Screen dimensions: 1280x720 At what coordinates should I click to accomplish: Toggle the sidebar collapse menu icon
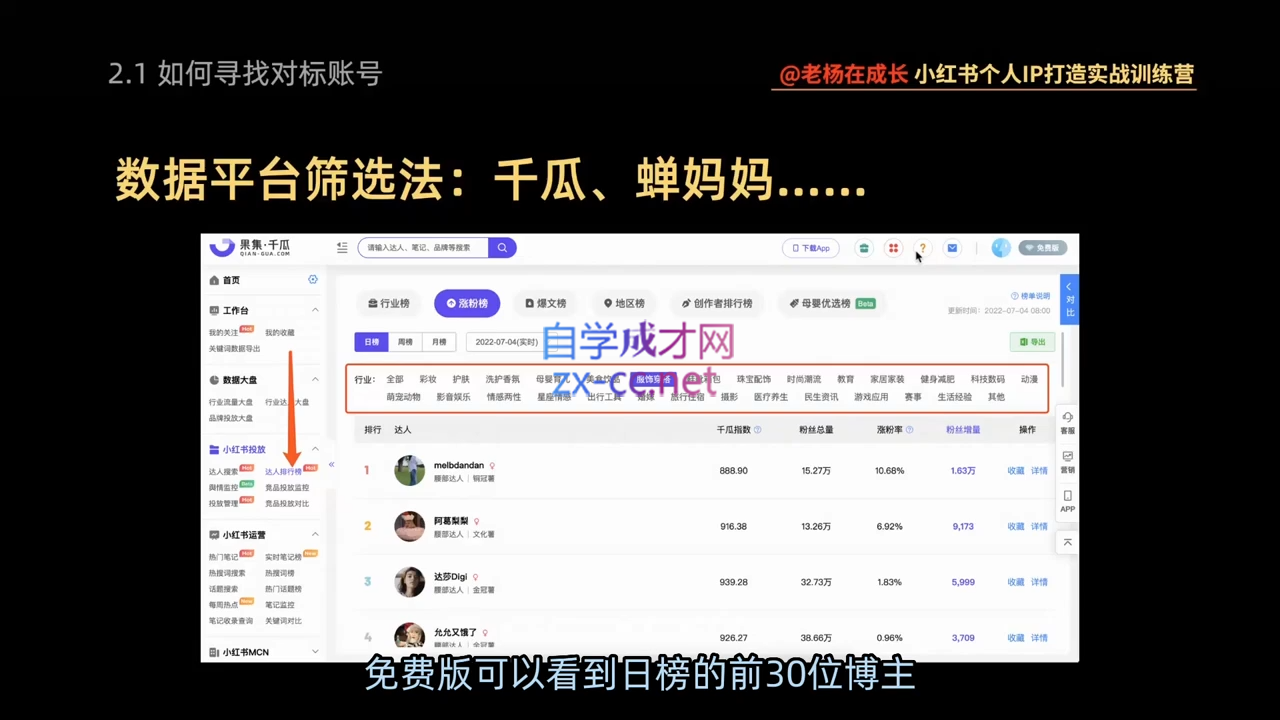click(x=342, y=248)
